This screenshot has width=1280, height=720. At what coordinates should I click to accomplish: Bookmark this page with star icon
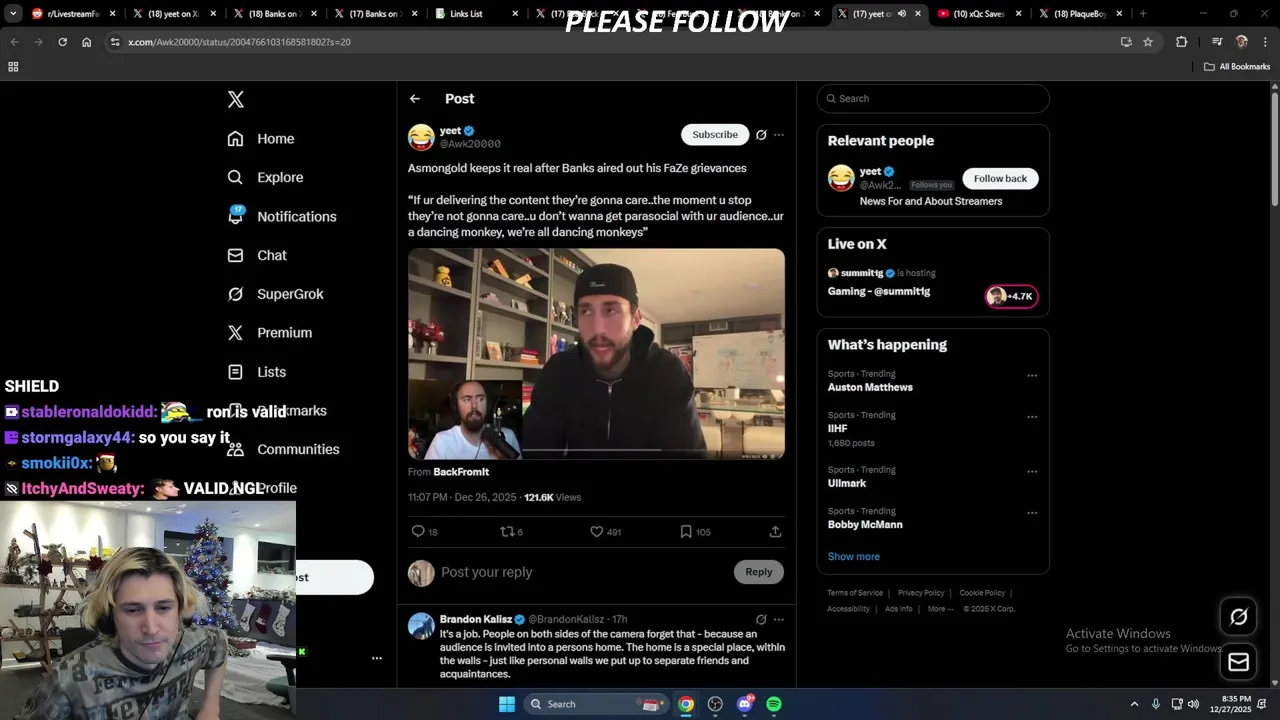tap(1148, 42)
